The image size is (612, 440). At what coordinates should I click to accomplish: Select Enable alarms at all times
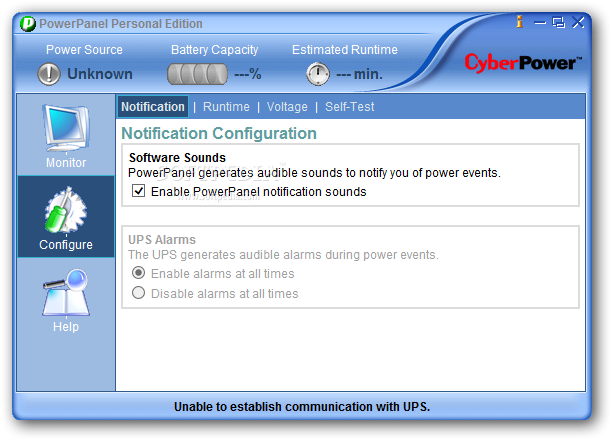[x=139, y=273]
